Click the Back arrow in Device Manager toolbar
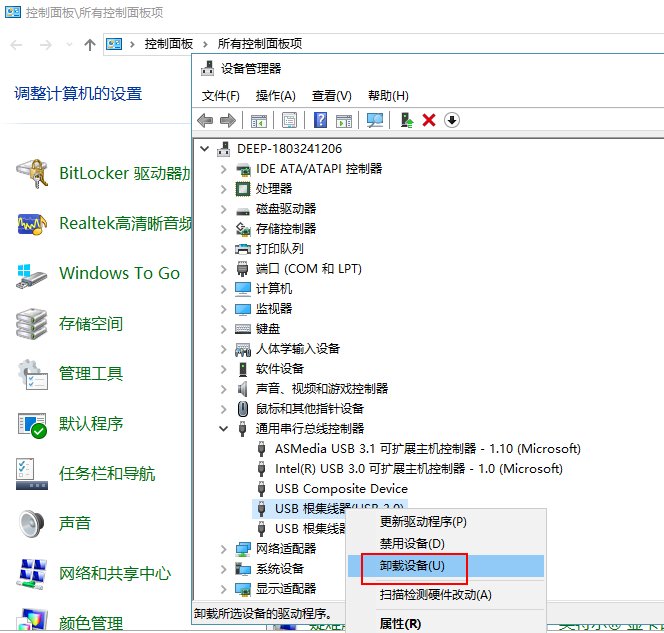 205,121
